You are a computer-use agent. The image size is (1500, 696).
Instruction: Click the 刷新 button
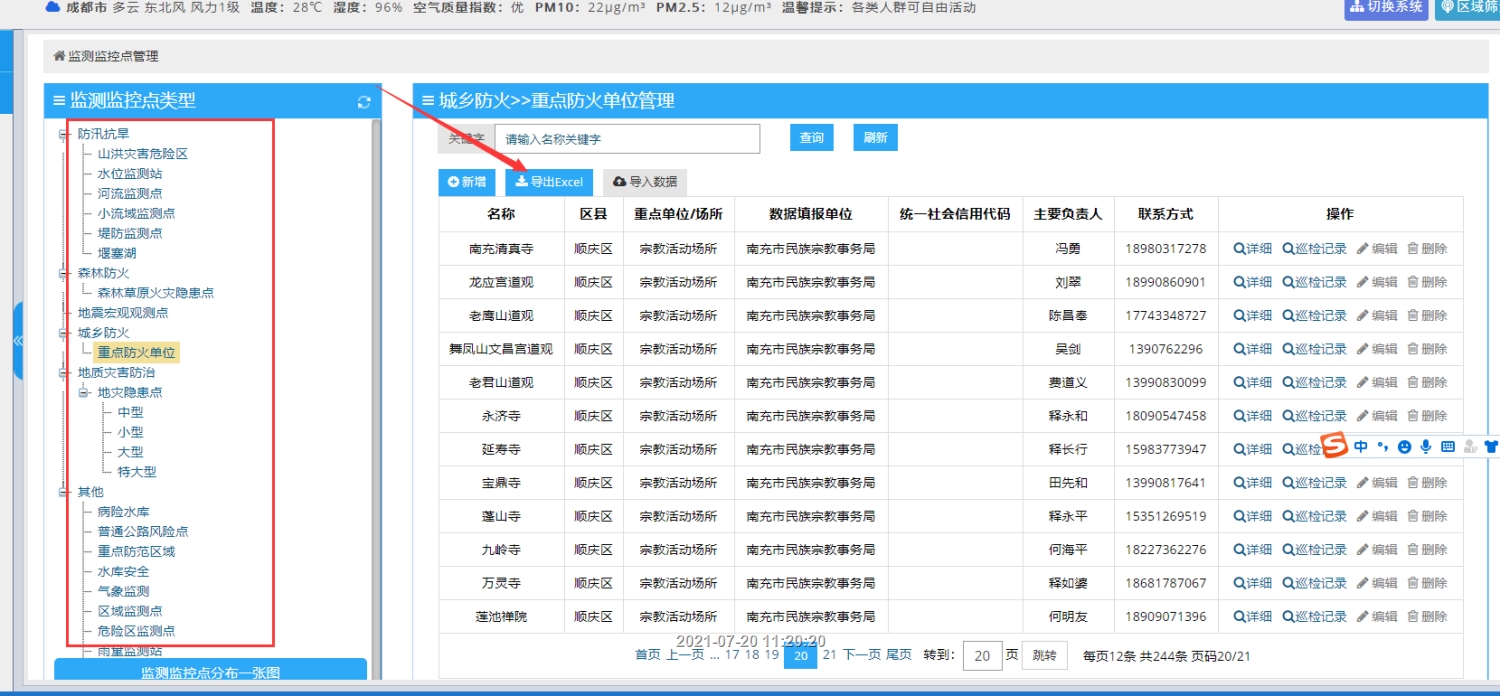876,138
